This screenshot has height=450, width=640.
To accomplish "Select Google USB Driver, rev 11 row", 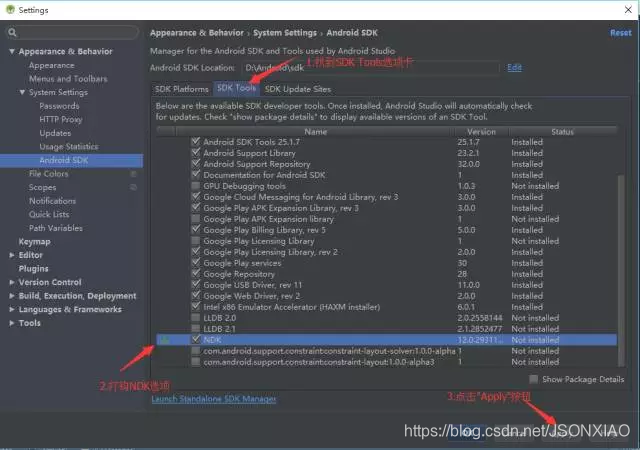I will tap(386, 285).
